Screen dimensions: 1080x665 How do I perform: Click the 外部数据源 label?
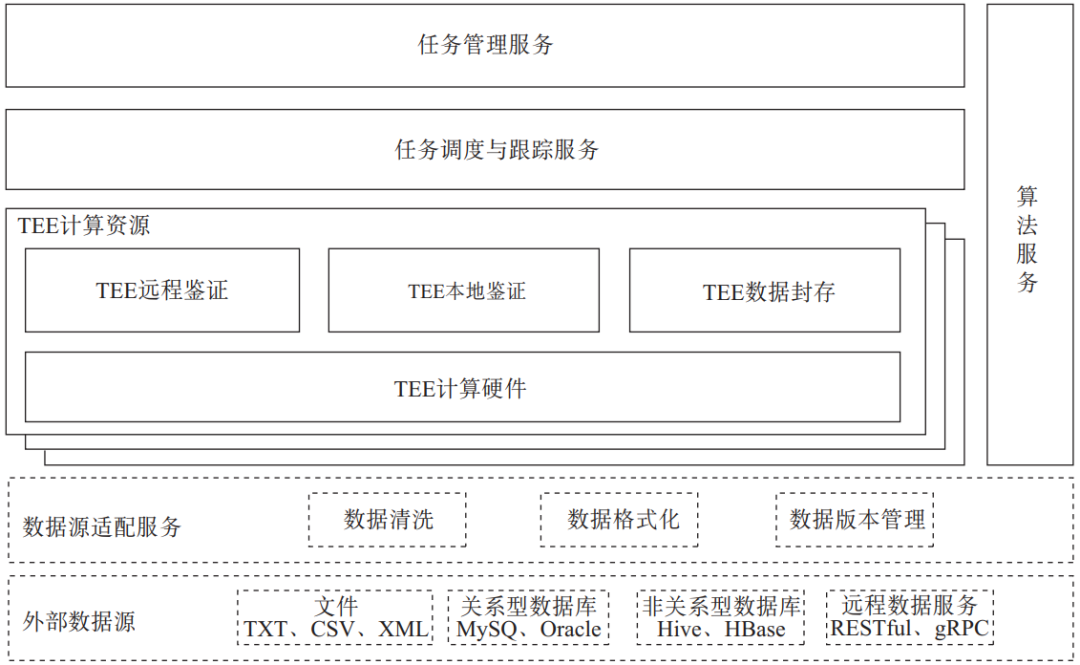tap(78, 621)
